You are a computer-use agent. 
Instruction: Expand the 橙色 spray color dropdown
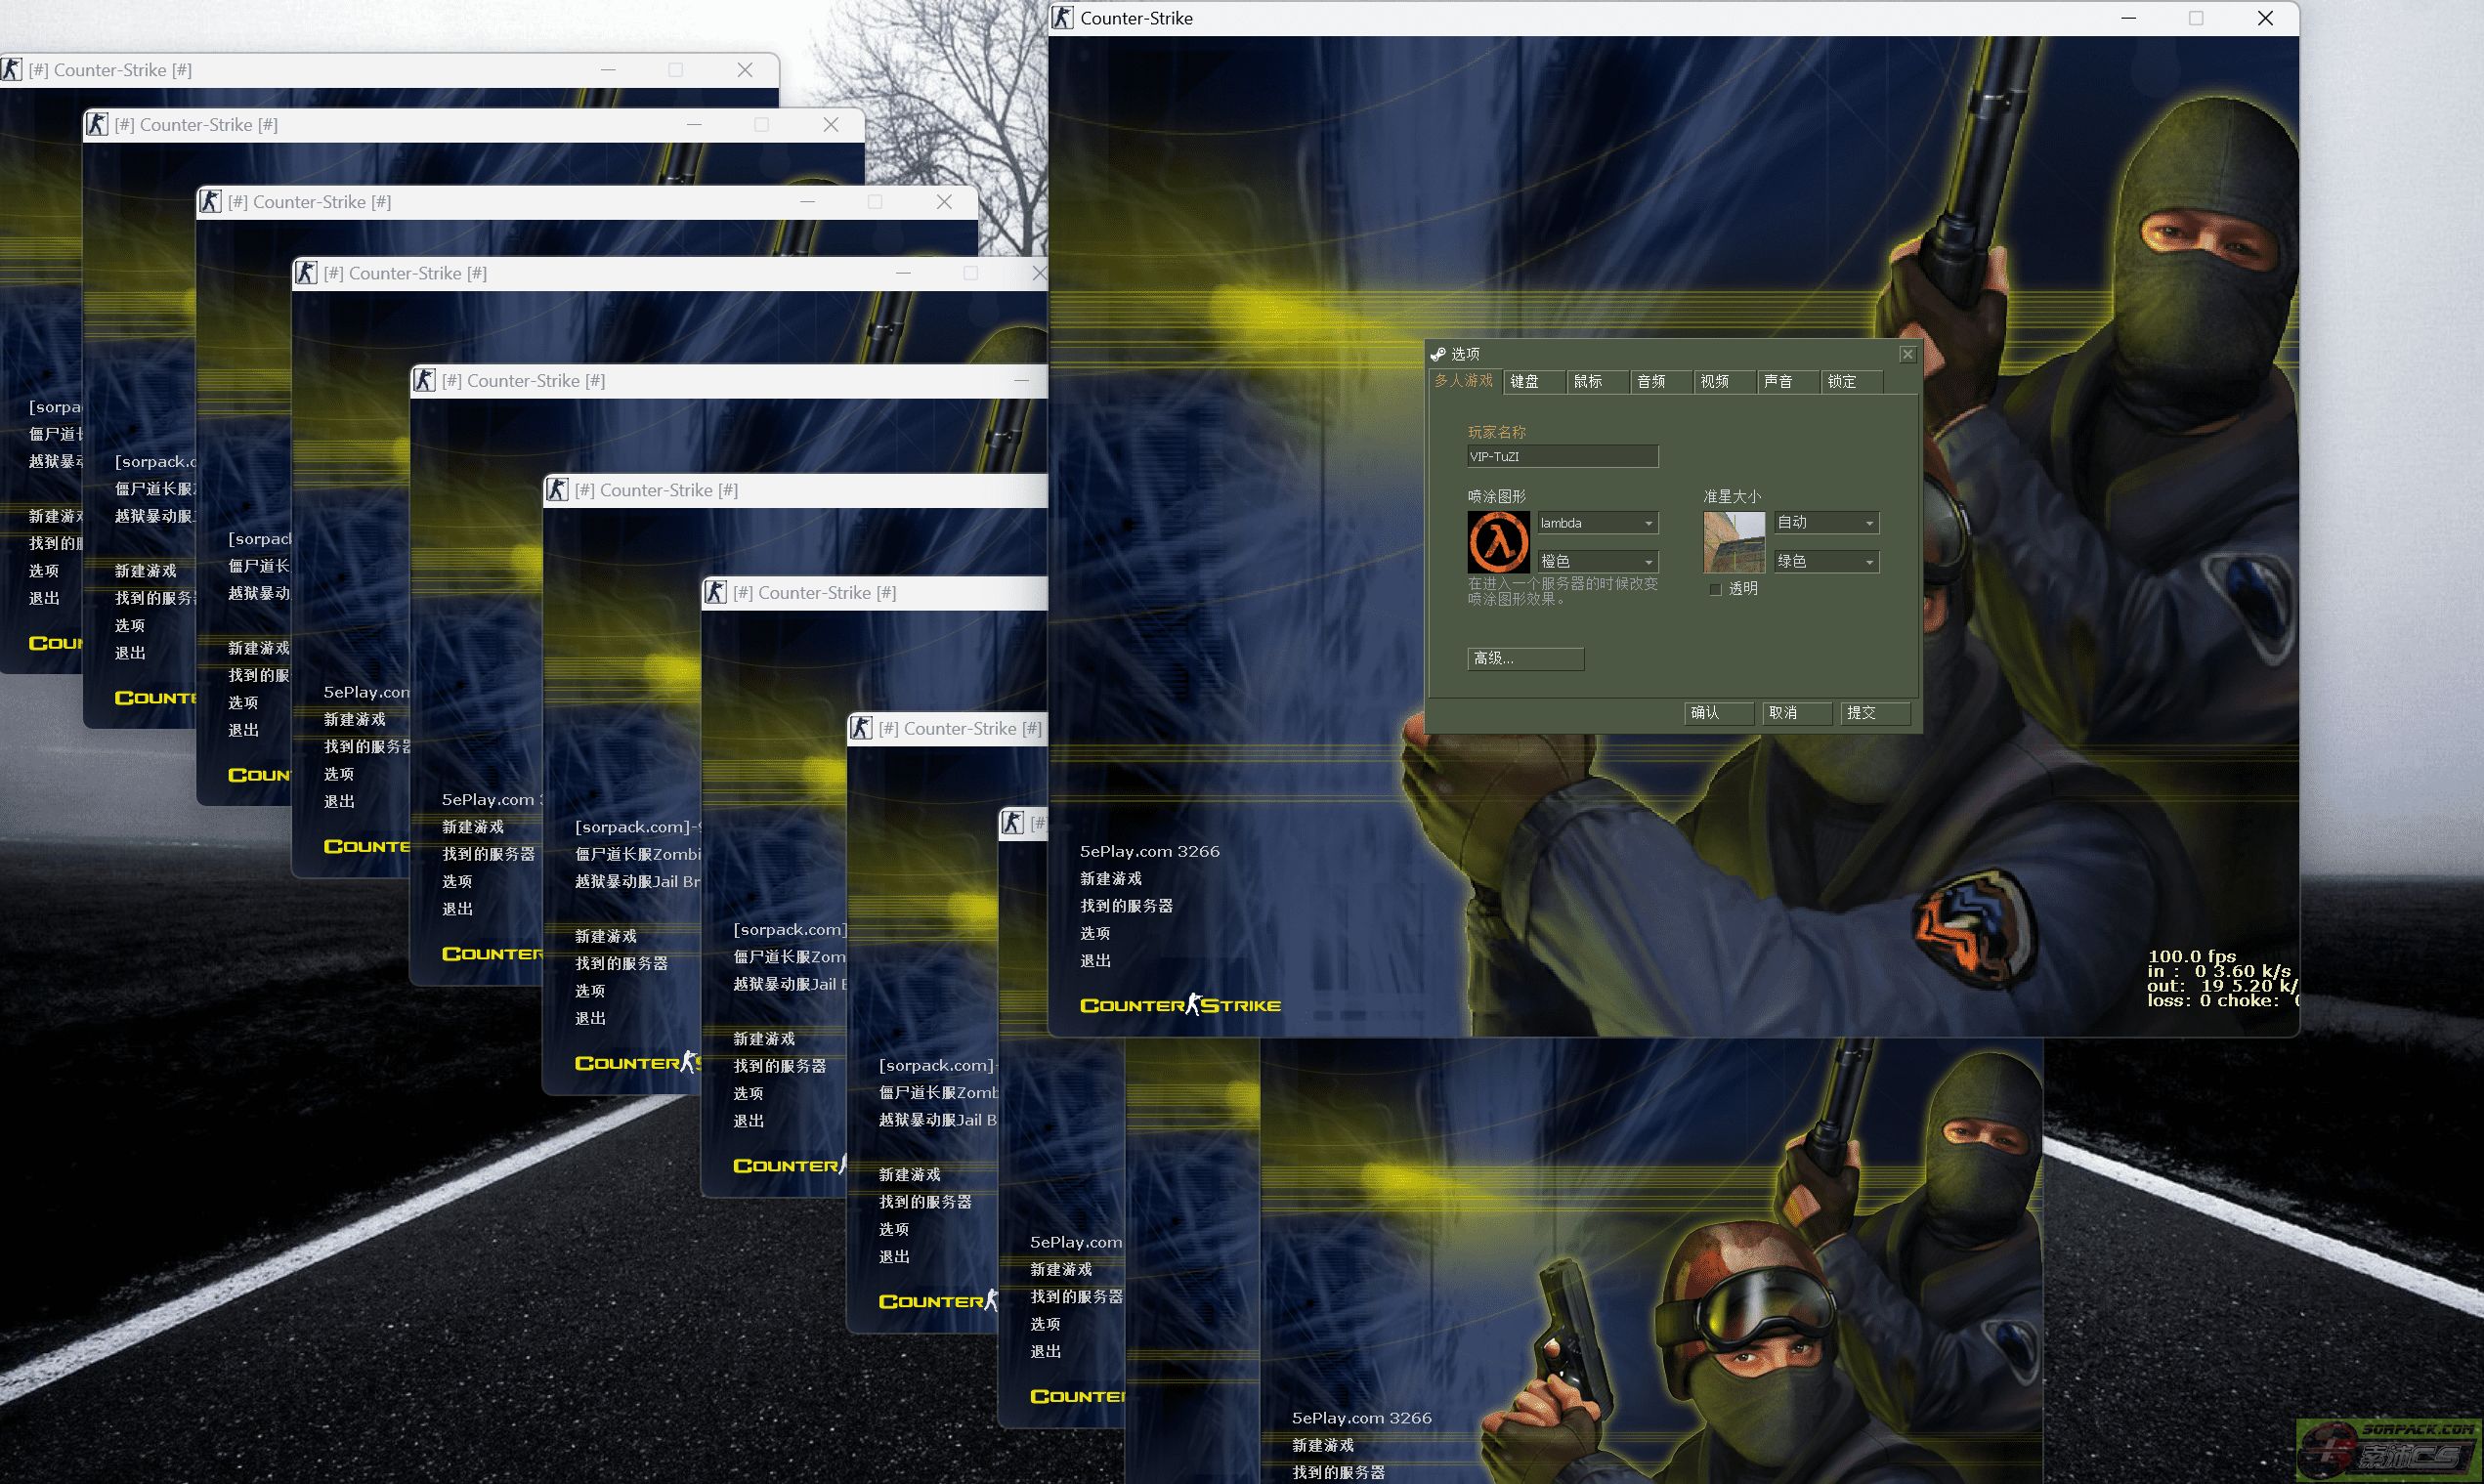(x=1598, y=562)
